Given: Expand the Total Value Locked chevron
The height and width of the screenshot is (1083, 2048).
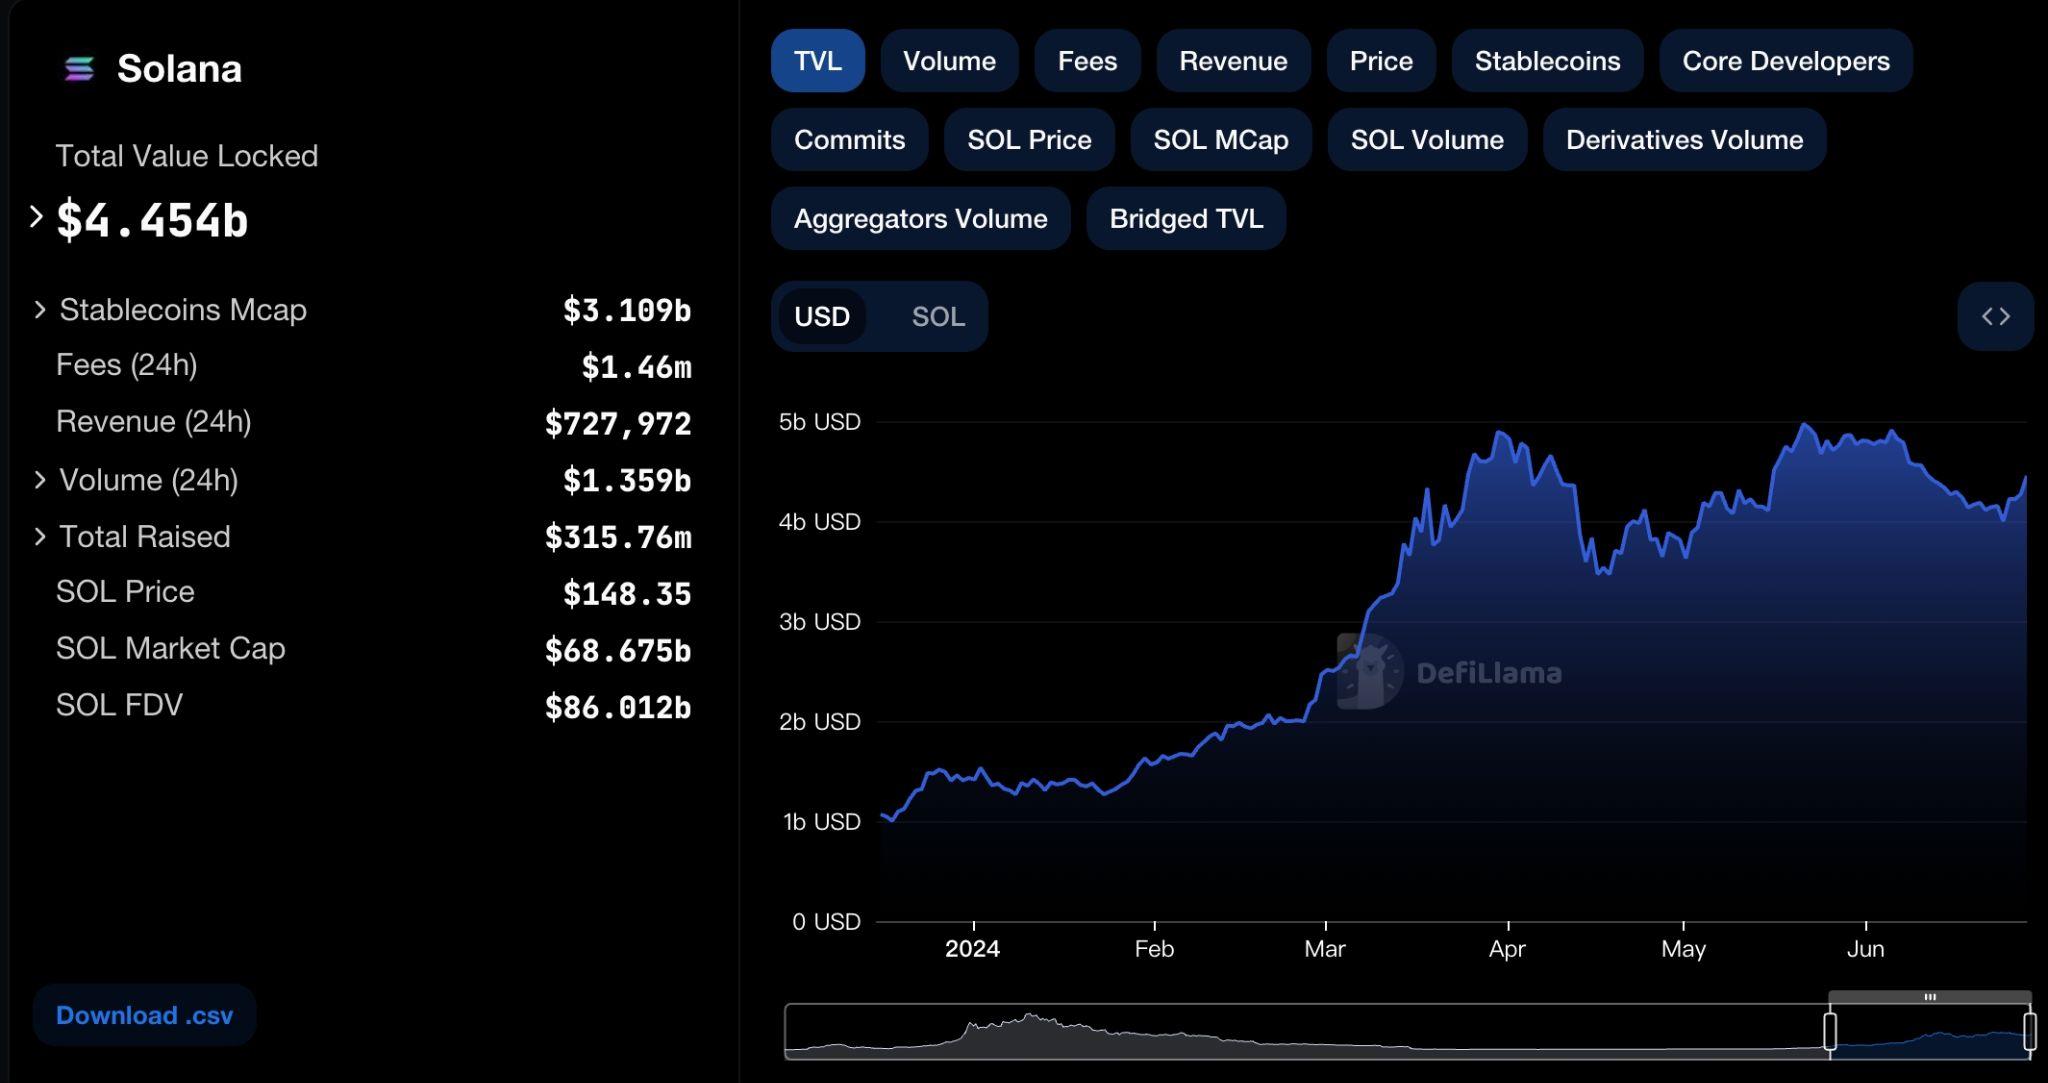Looking at the screenshot, I should [36, 217].
